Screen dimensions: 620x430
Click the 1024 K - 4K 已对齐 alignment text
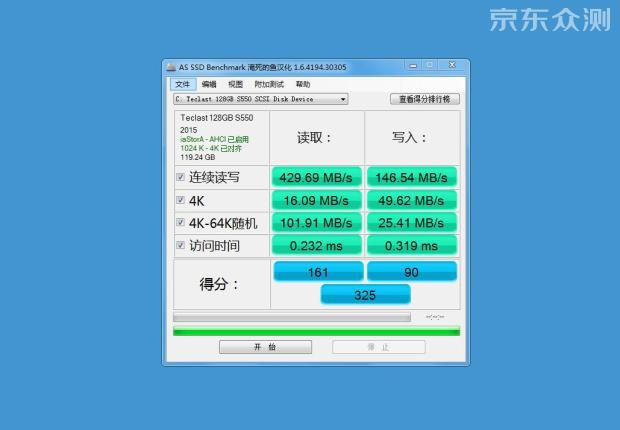(x=211, y=148)
